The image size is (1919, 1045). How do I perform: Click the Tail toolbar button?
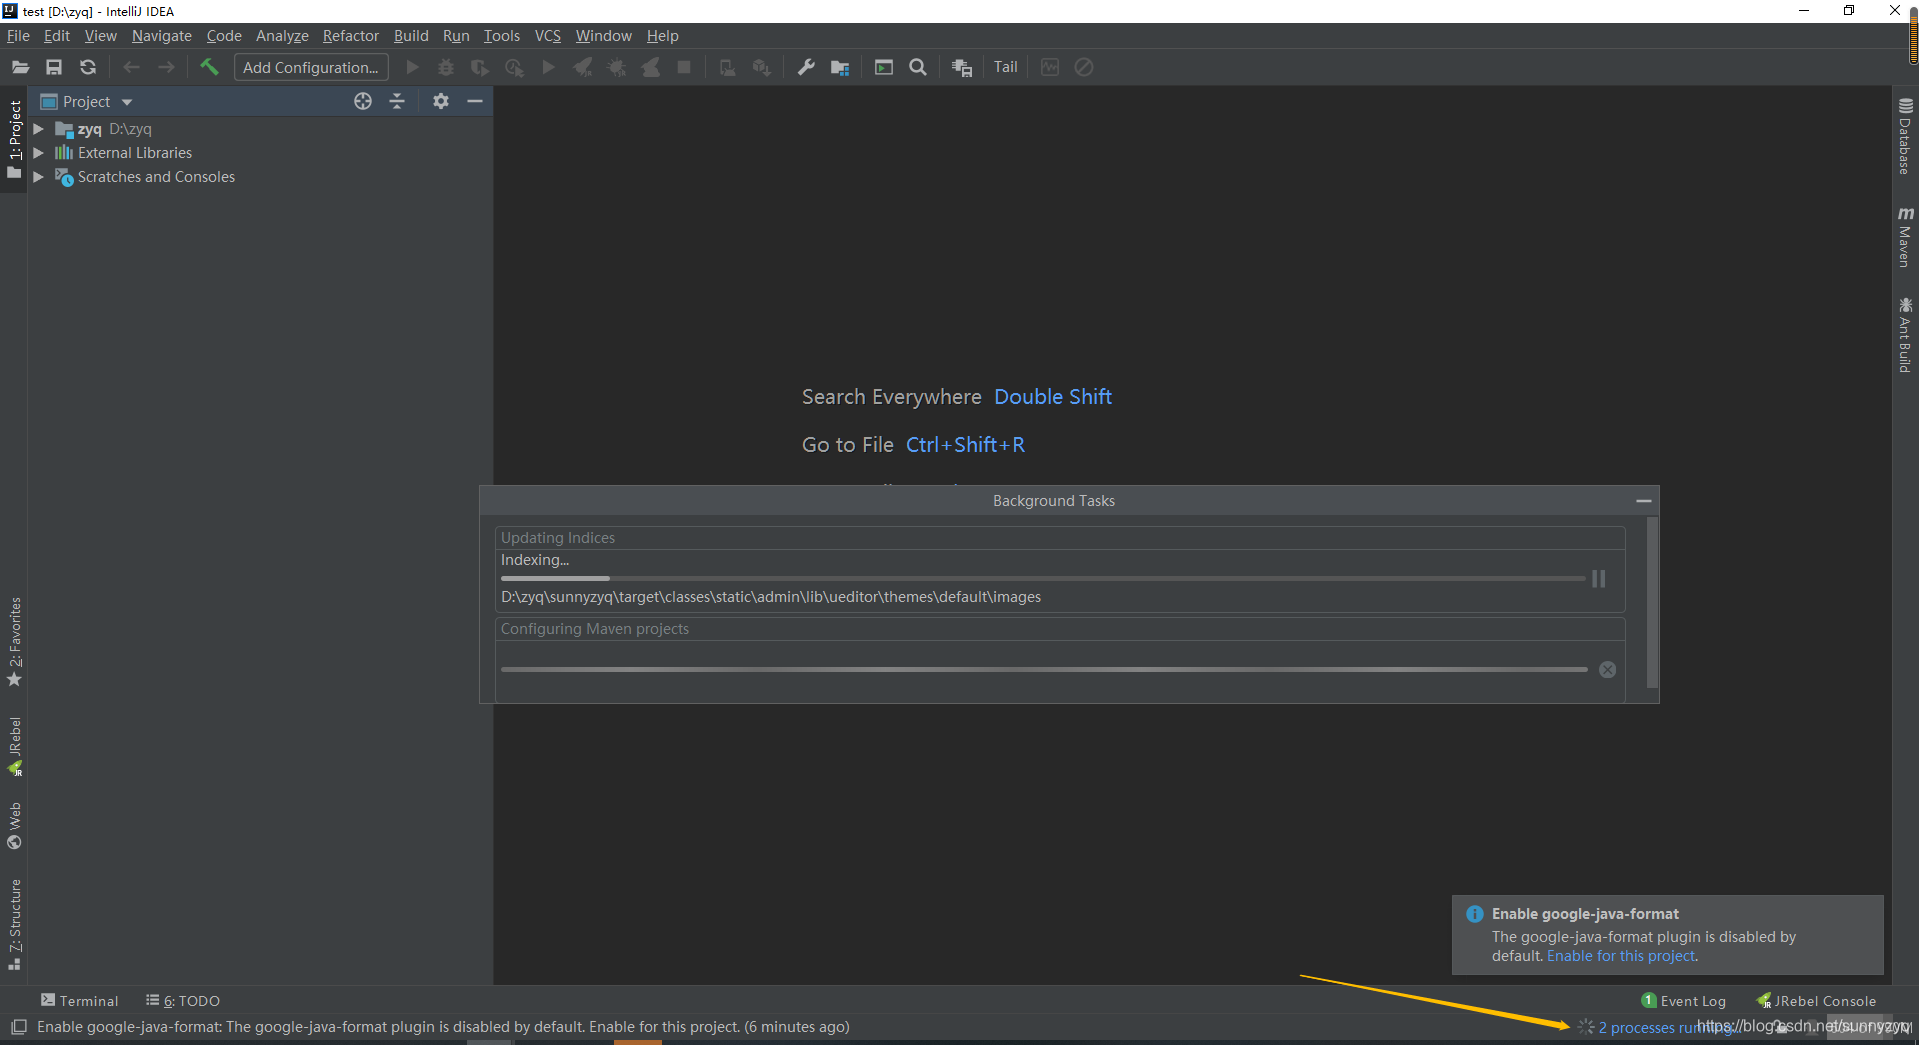click(1006, 67)
